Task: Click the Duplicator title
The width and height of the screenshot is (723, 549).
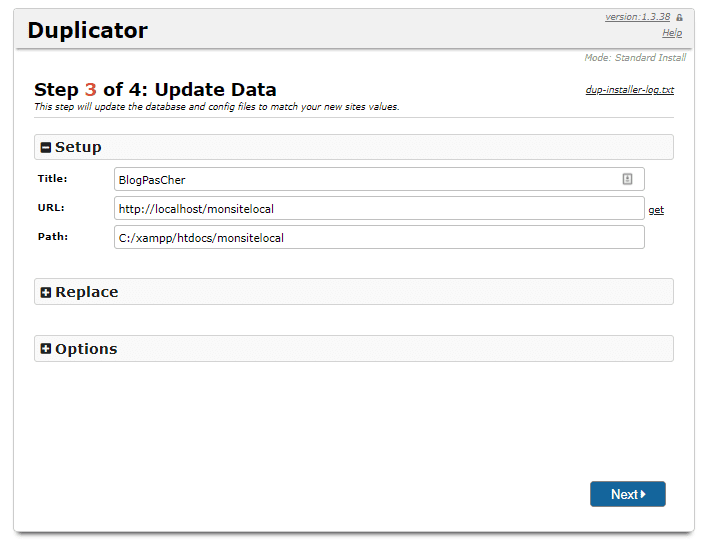Action: [88, 30]
